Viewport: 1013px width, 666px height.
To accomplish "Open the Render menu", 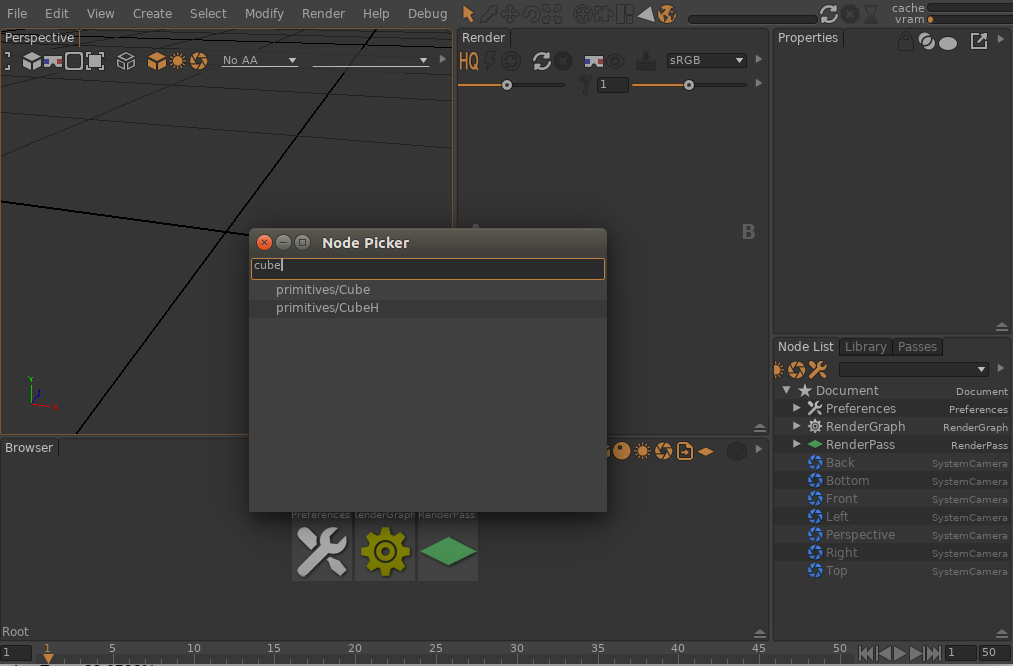I will (x=323, y=14).
